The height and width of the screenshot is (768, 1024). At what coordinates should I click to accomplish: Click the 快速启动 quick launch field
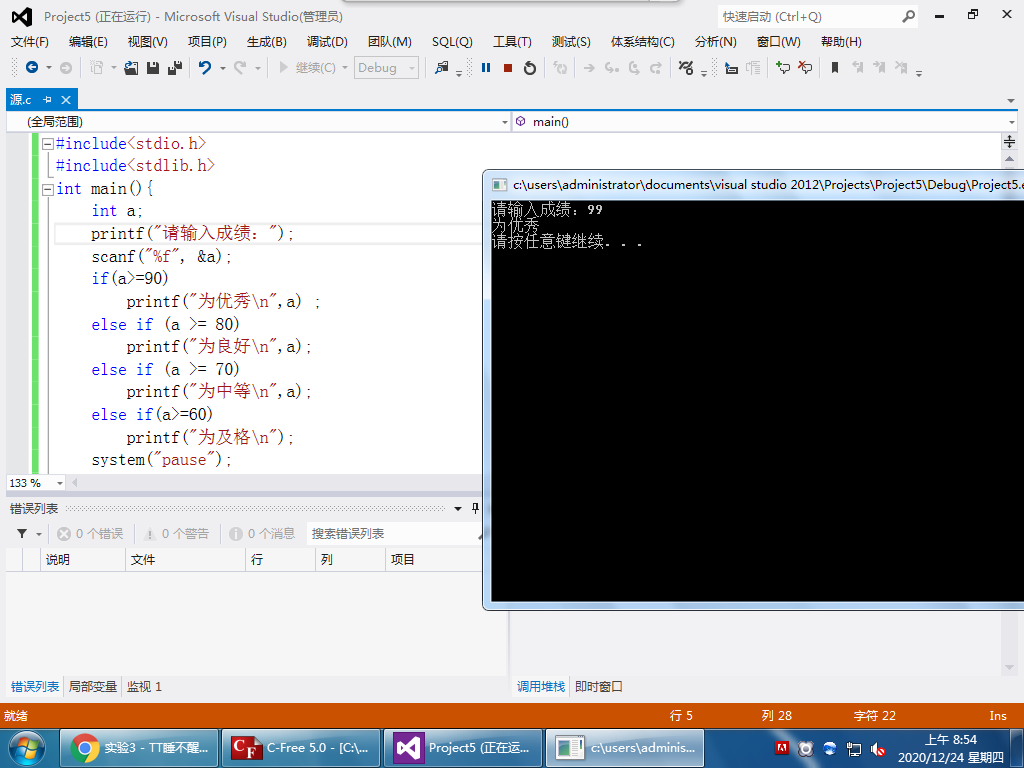(x=810, y=16)
